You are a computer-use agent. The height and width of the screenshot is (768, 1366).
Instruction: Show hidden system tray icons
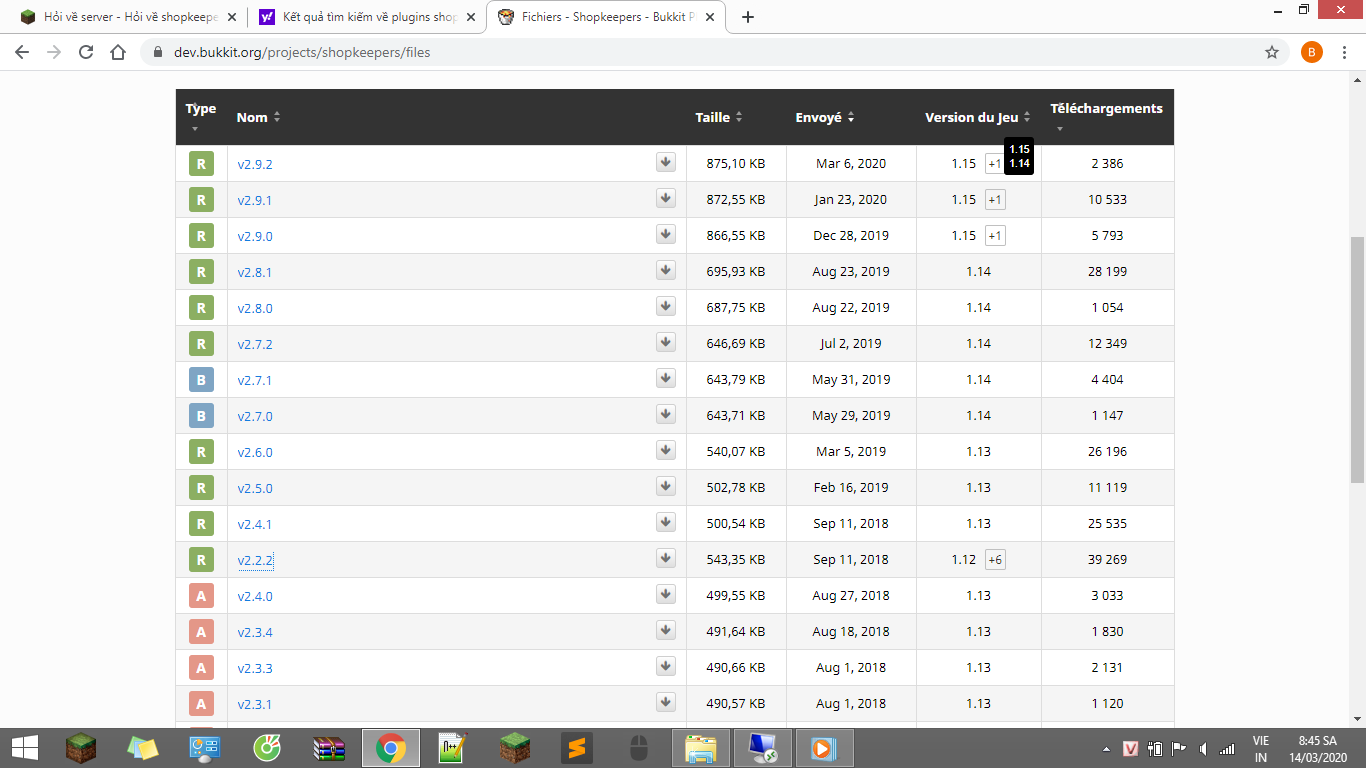tap(1106, 749)
